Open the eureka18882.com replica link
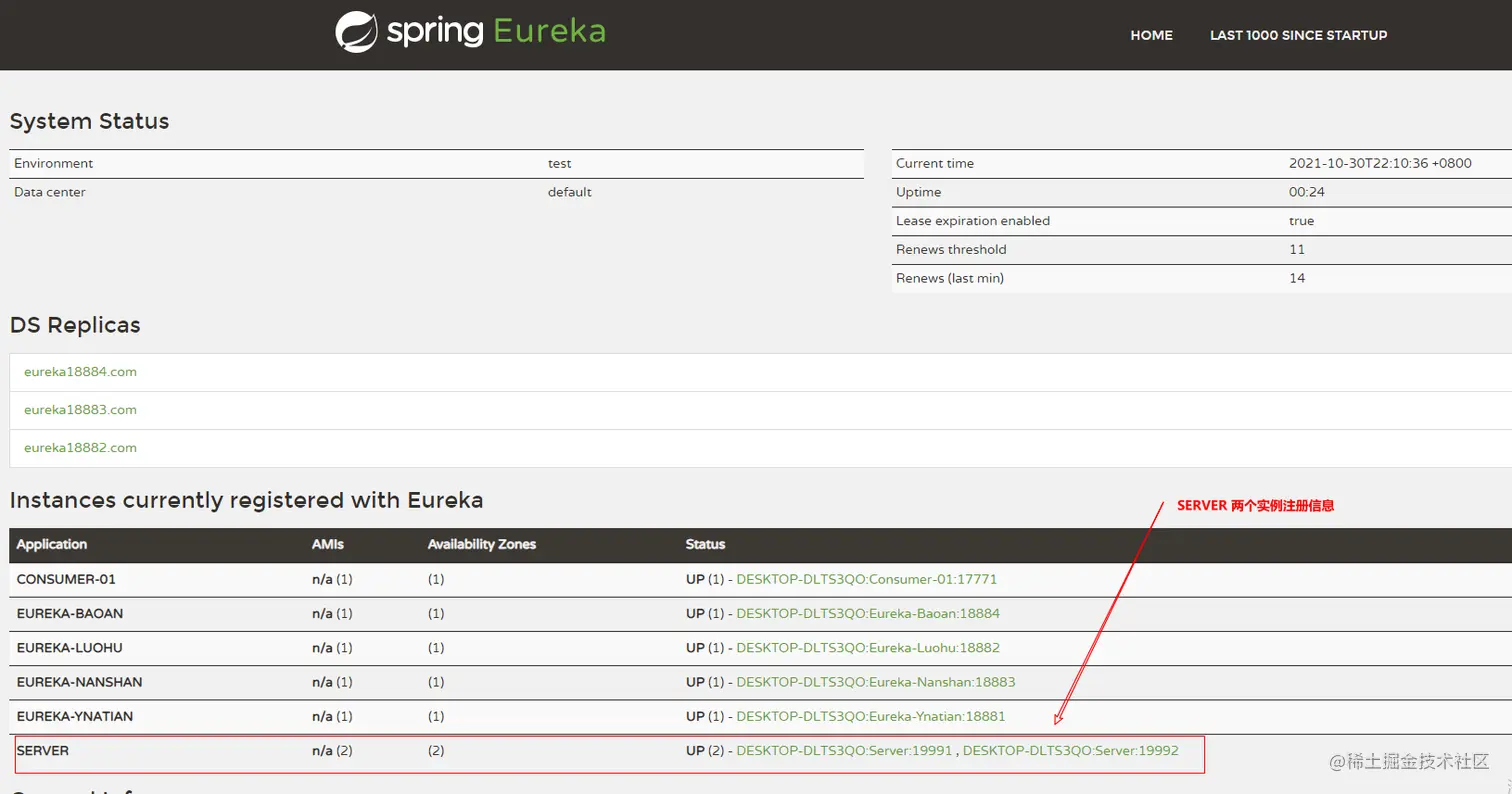Viewport: 1512px width, 794px height. (x=80, y=448)
